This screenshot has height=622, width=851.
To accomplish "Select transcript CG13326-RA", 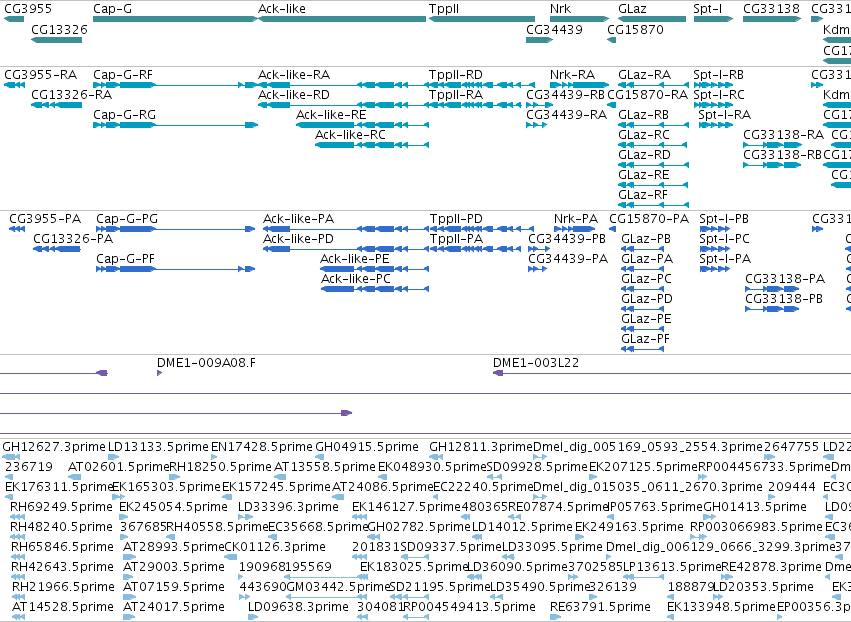I will coord(72,94).
